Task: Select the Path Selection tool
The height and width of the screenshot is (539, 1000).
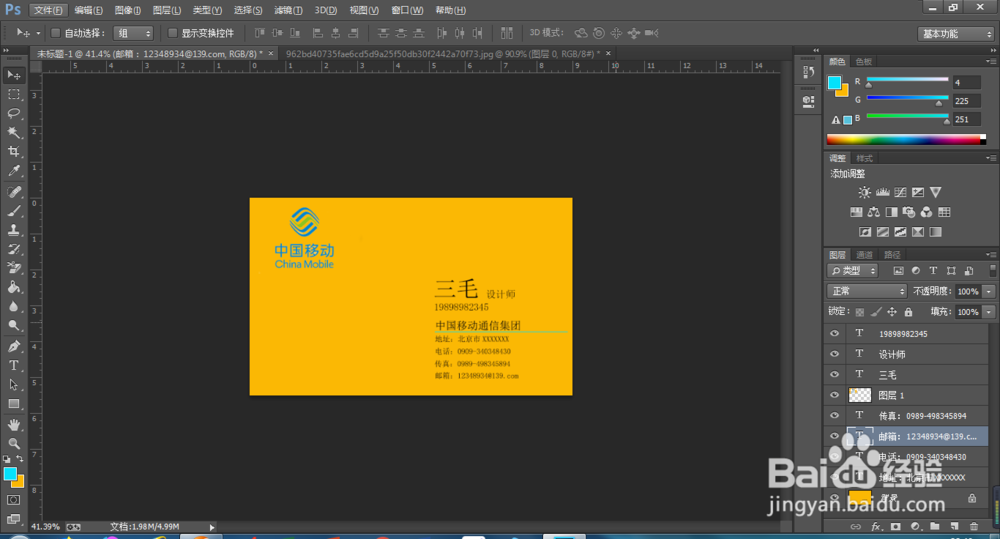Action: 13,385
